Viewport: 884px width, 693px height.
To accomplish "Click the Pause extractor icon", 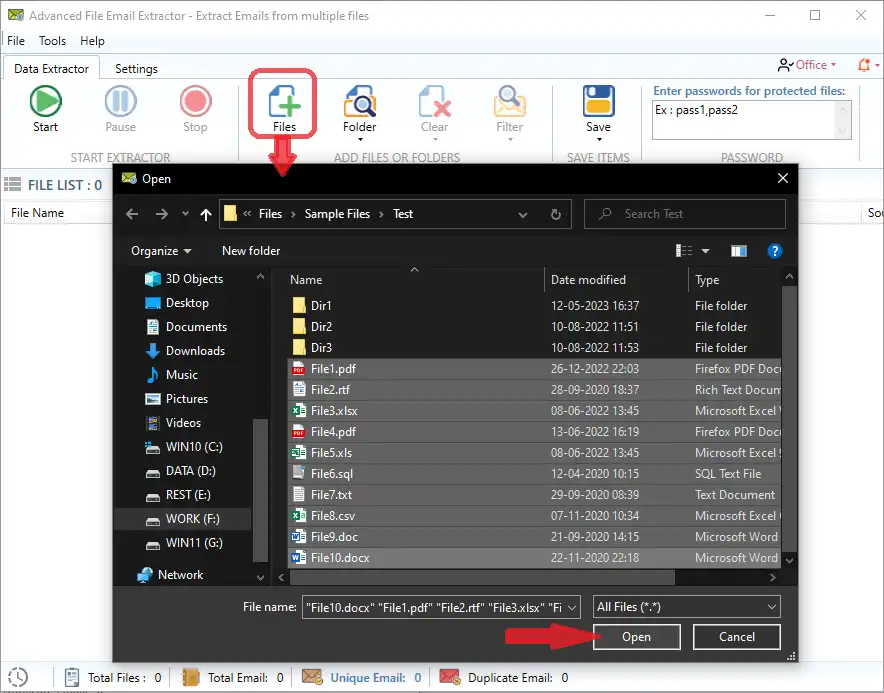I will [120, 109].
